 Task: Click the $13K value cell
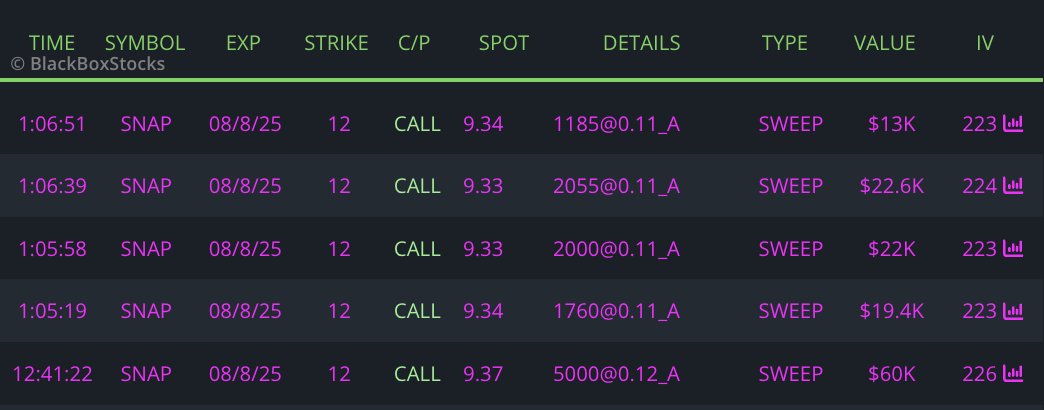point(892,124)
